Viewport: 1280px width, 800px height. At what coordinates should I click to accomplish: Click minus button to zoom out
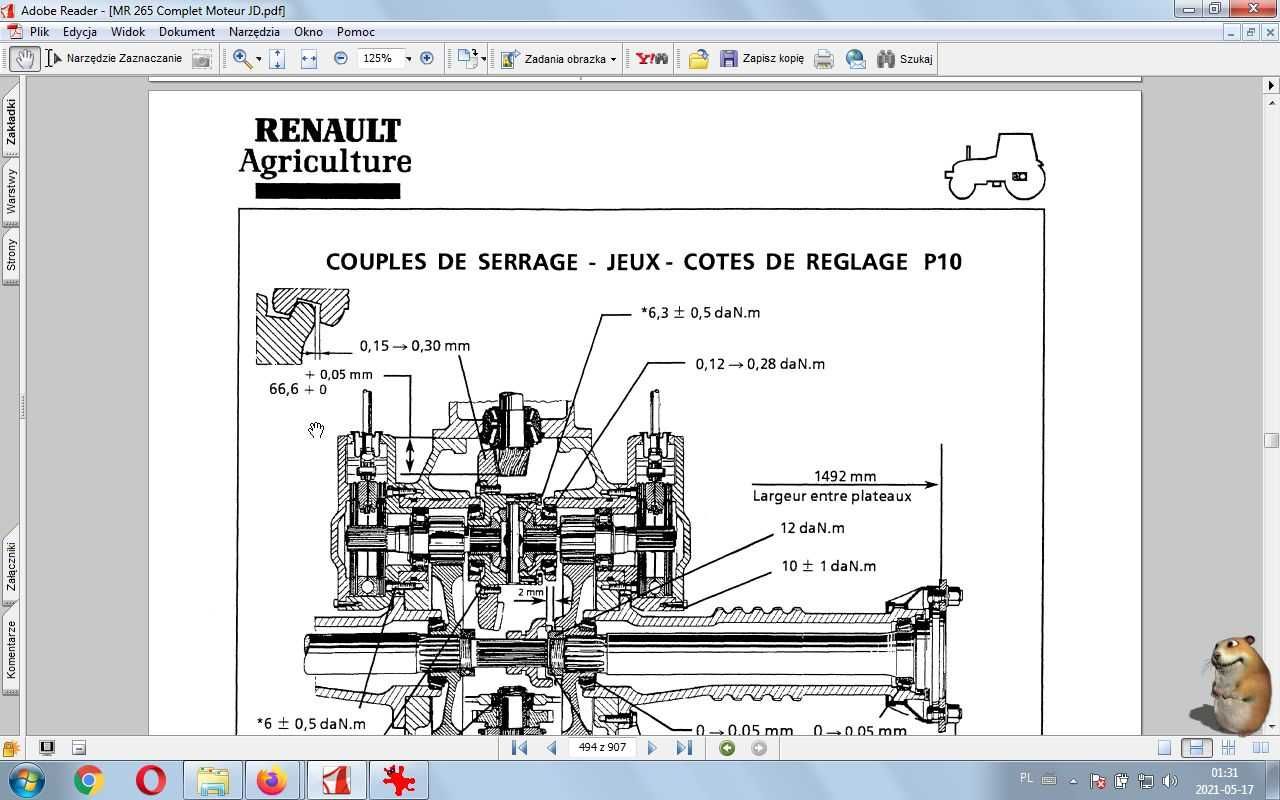[x=340, y=59]
